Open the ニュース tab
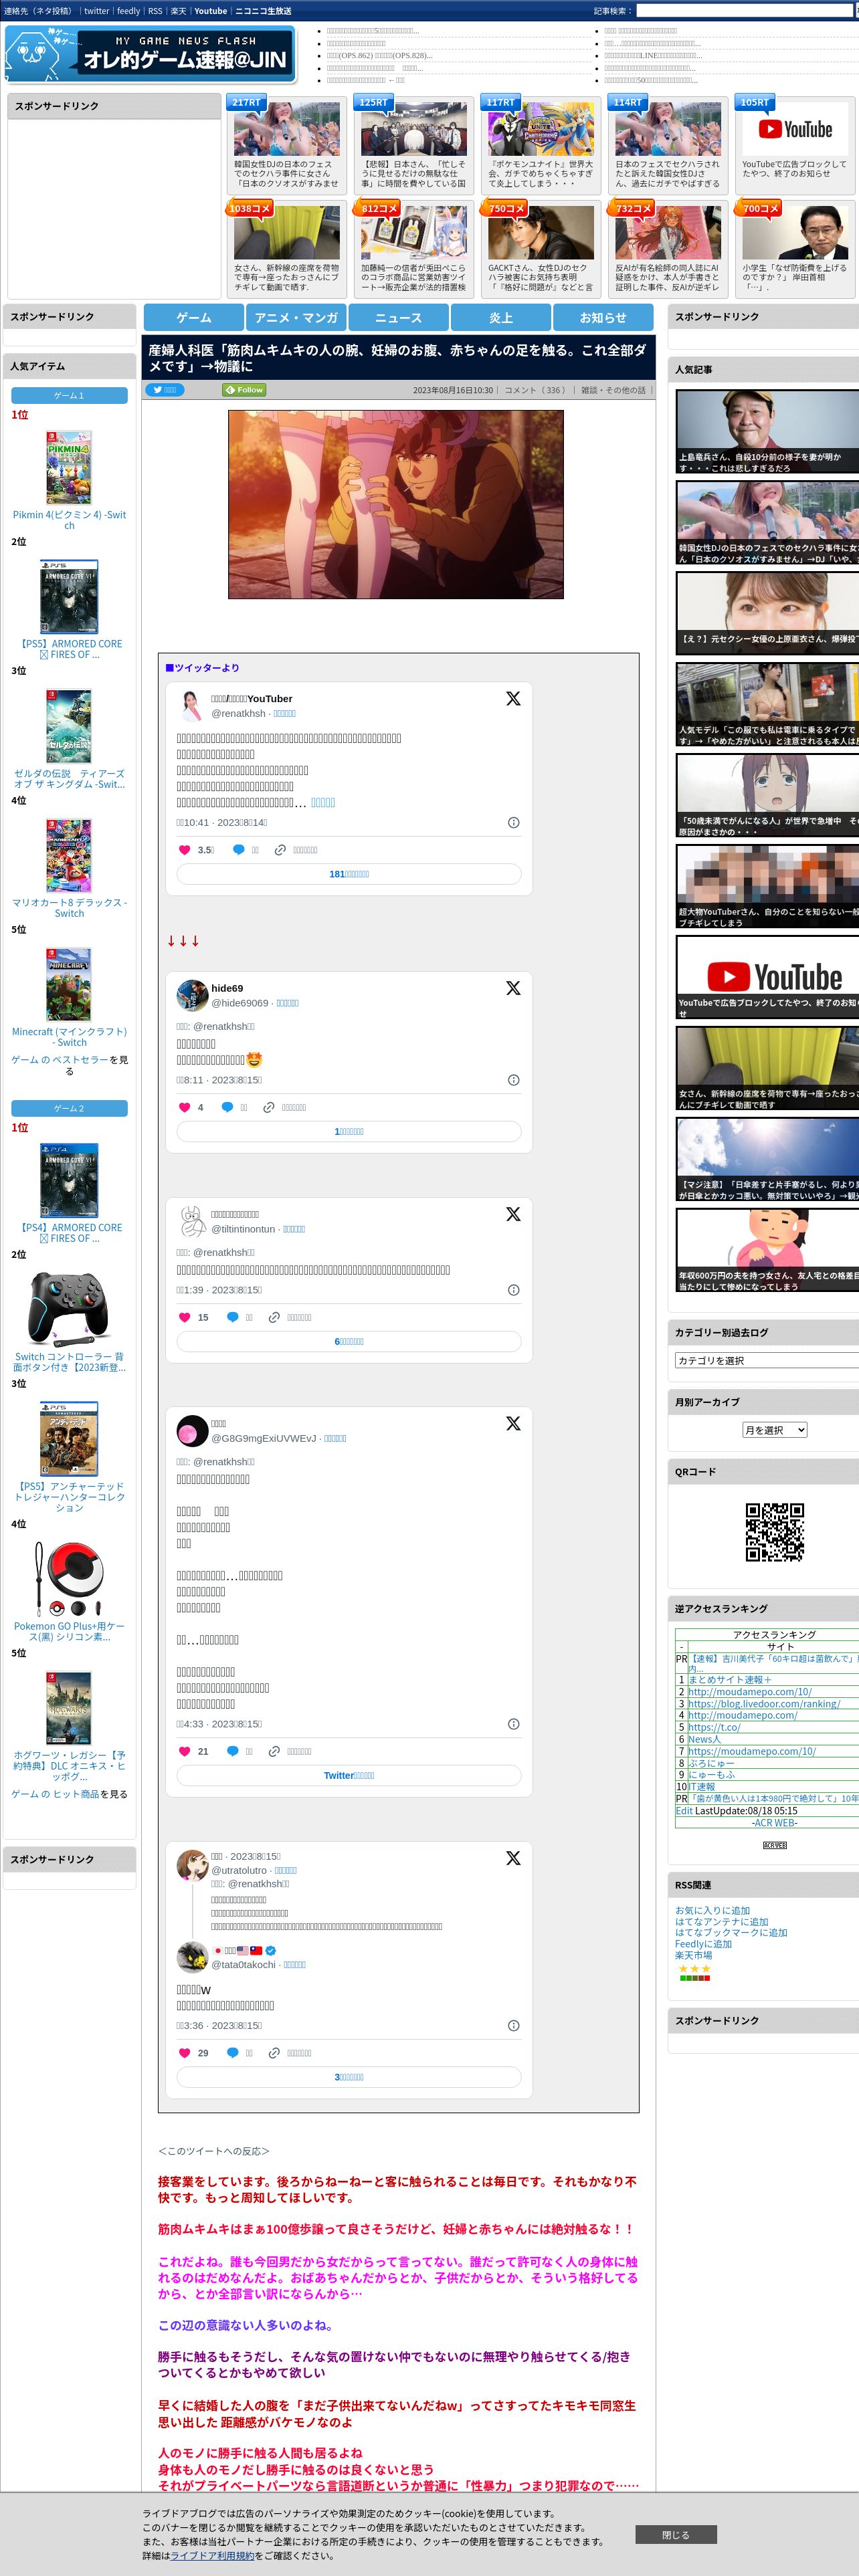The image size is (859, 2576). [x=398, y=317]
